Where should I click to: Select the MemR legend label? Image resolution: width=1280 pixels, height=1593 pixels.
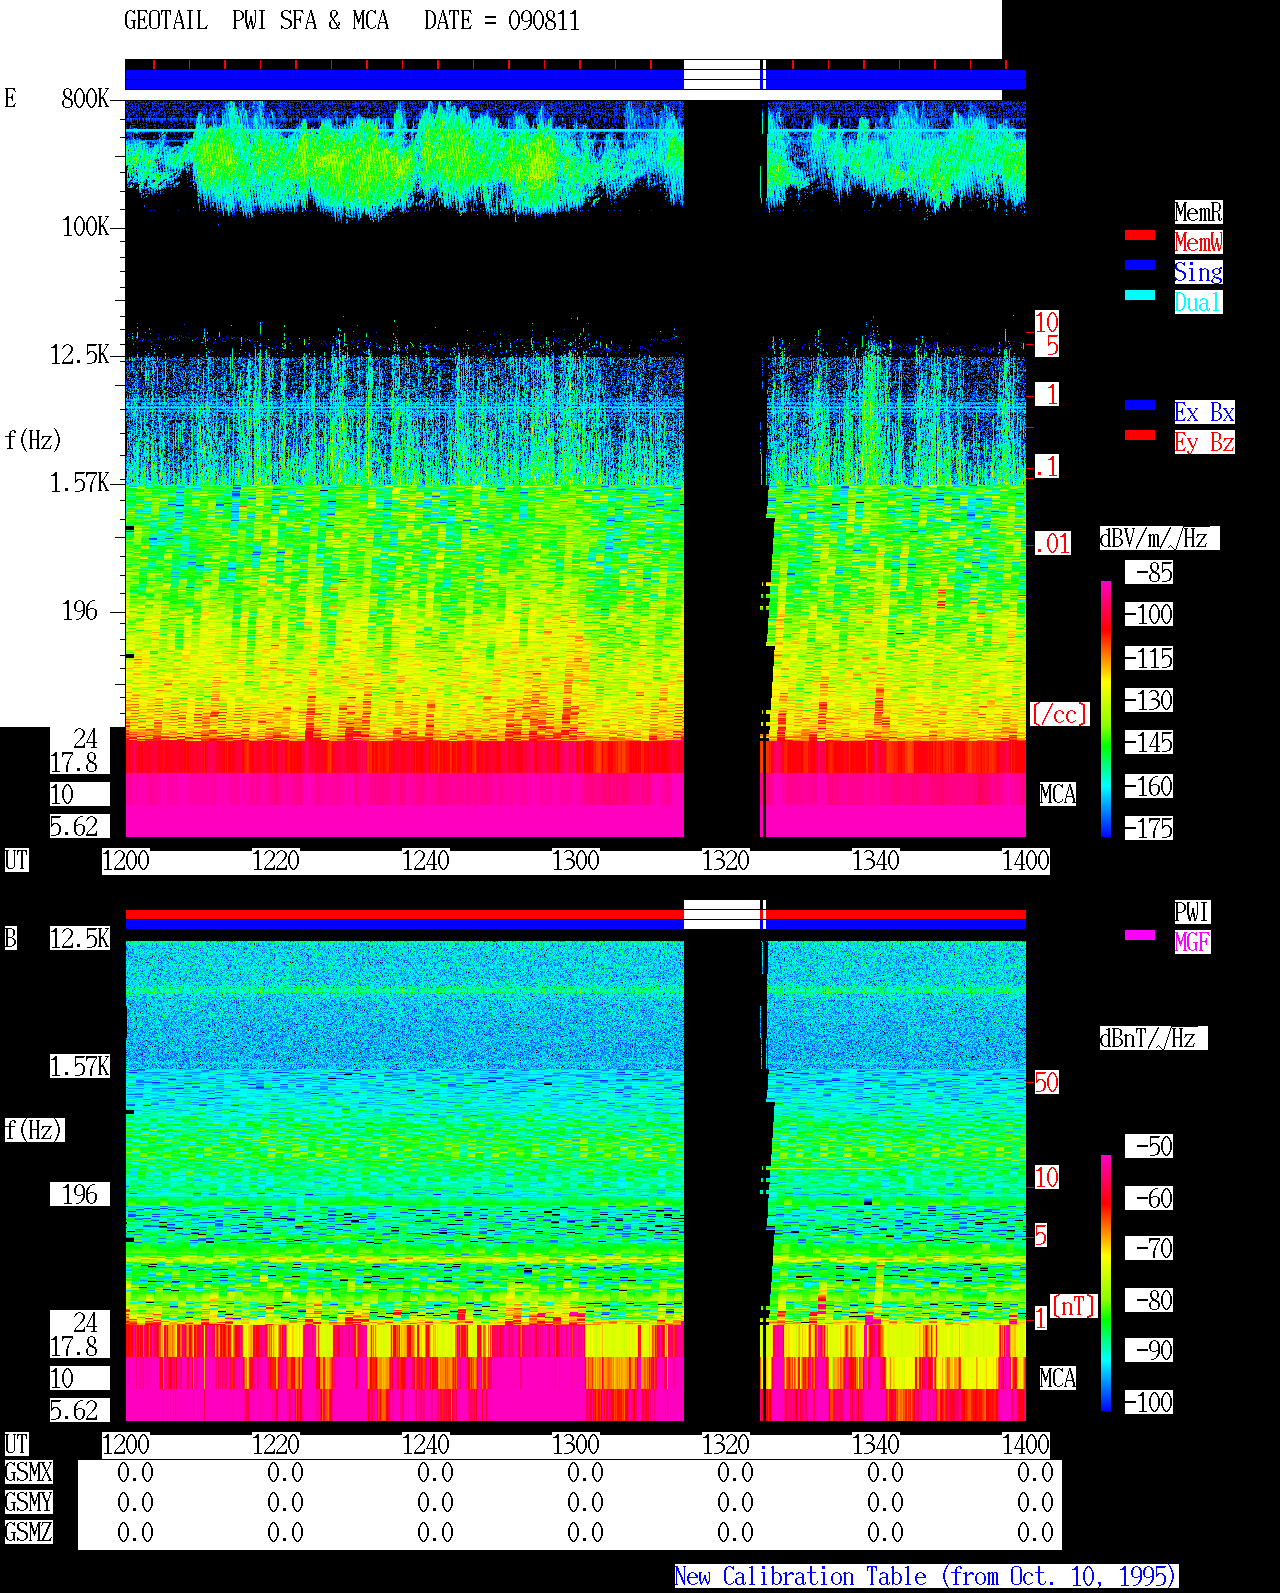click(1198, 212)
